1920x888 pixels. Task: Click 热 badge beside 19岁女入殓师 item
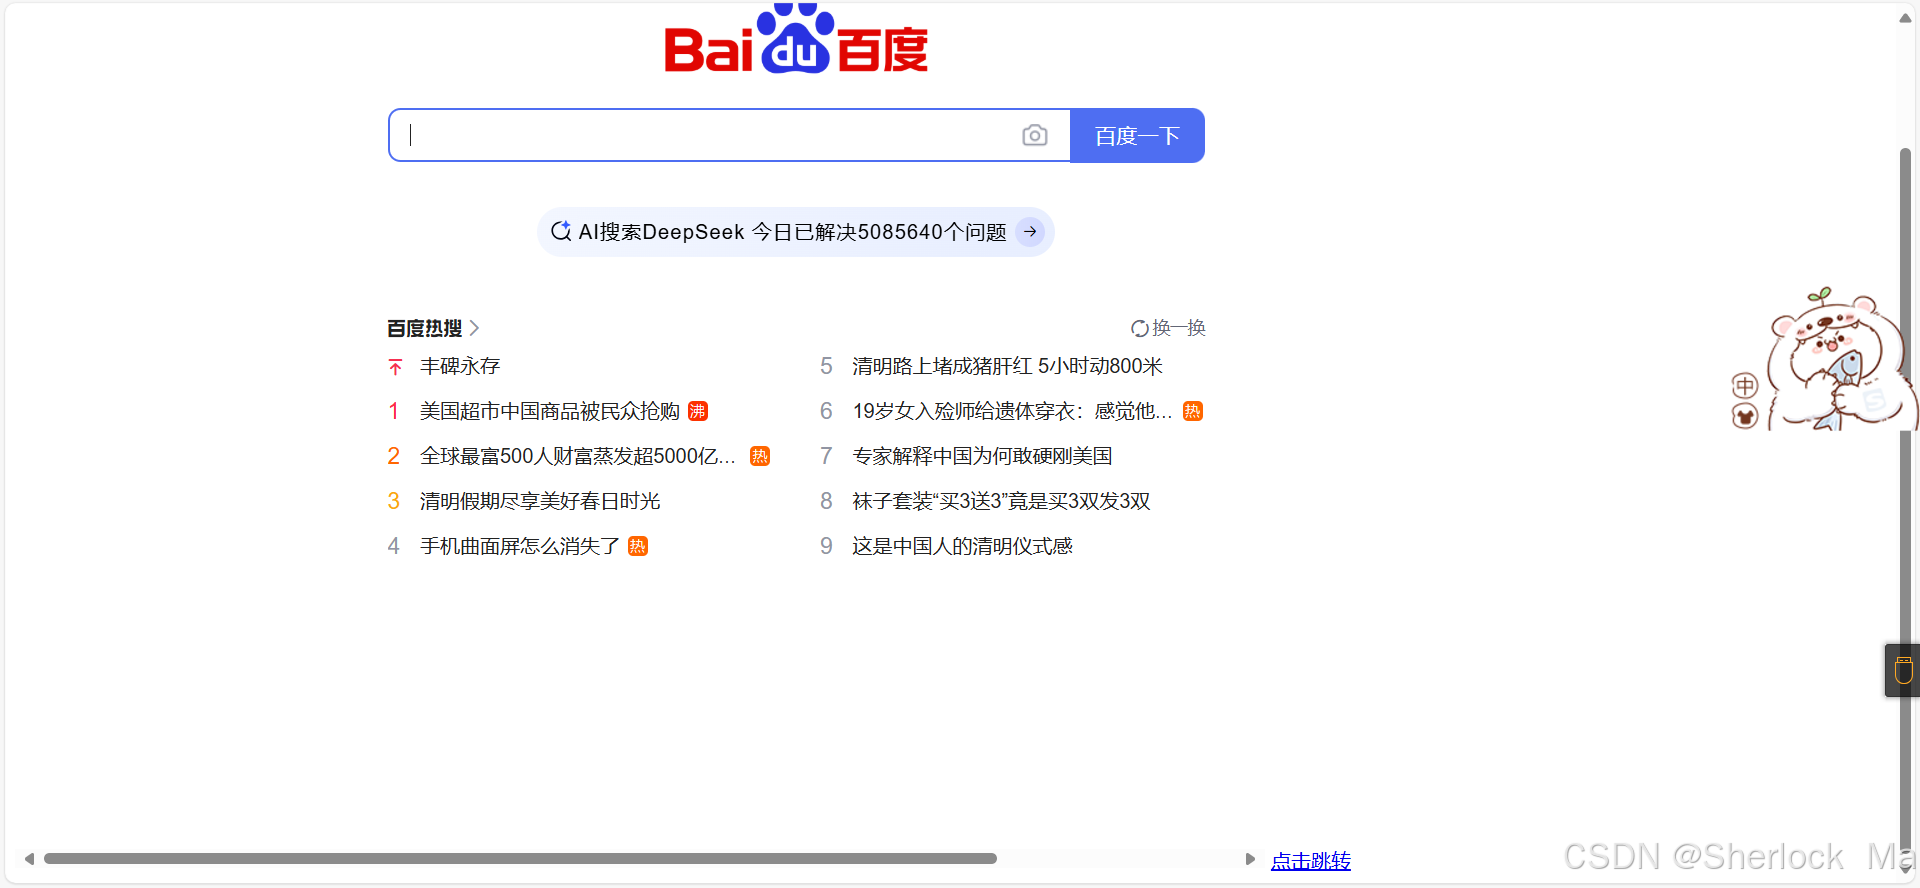point(1193,411)
